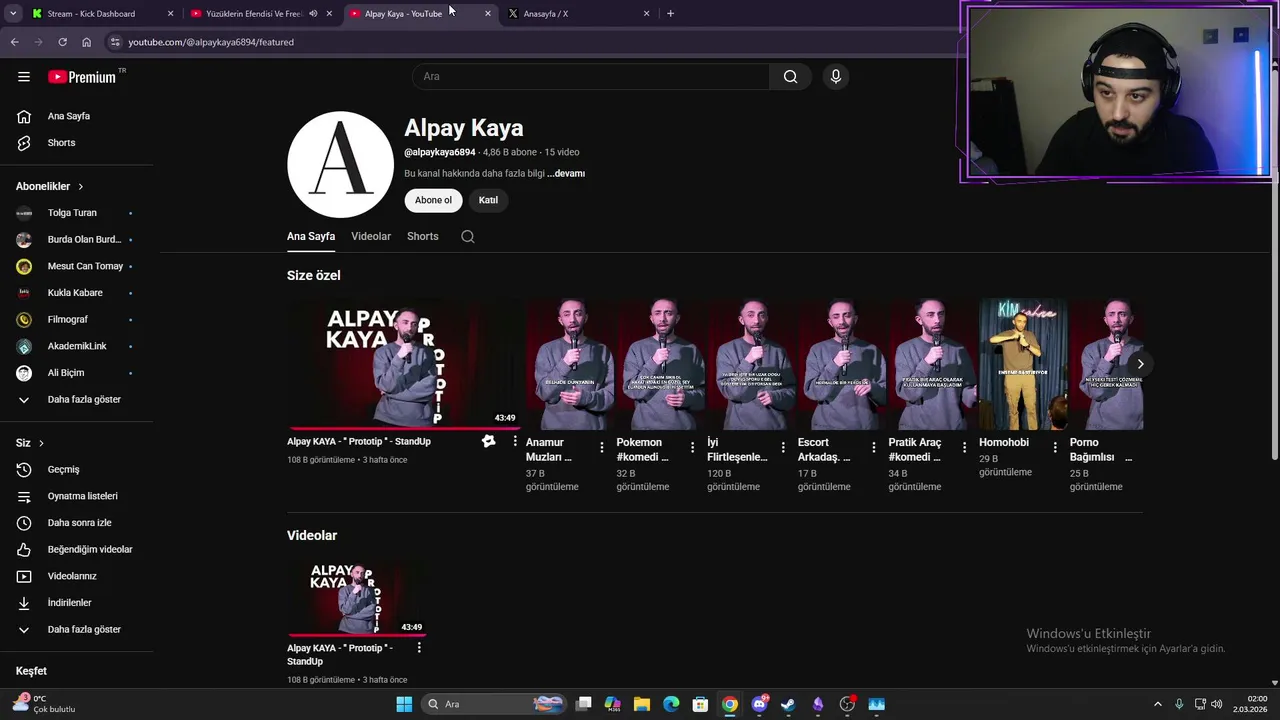Select the Ana Sayfa channel tab
Image resolution: width=1280 pixels, height=720 pixels.
[x=311, y=237]
